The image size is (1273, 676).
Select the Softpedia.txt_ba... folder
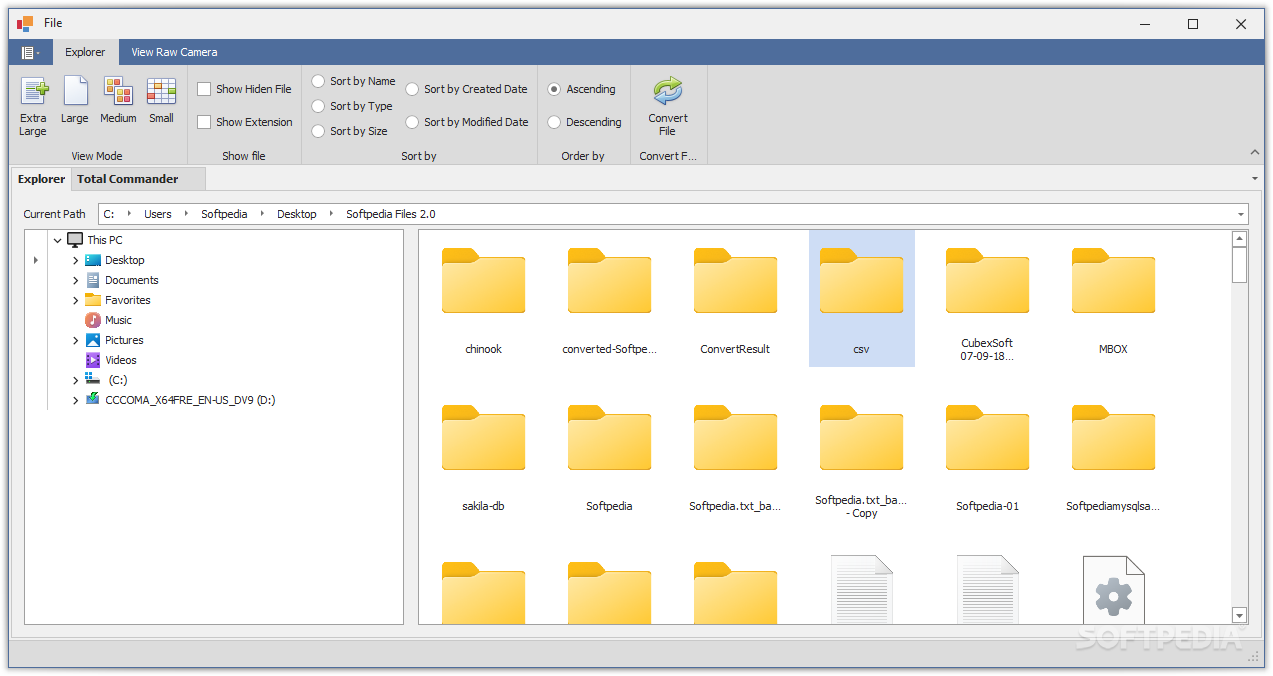click(735, 457)
